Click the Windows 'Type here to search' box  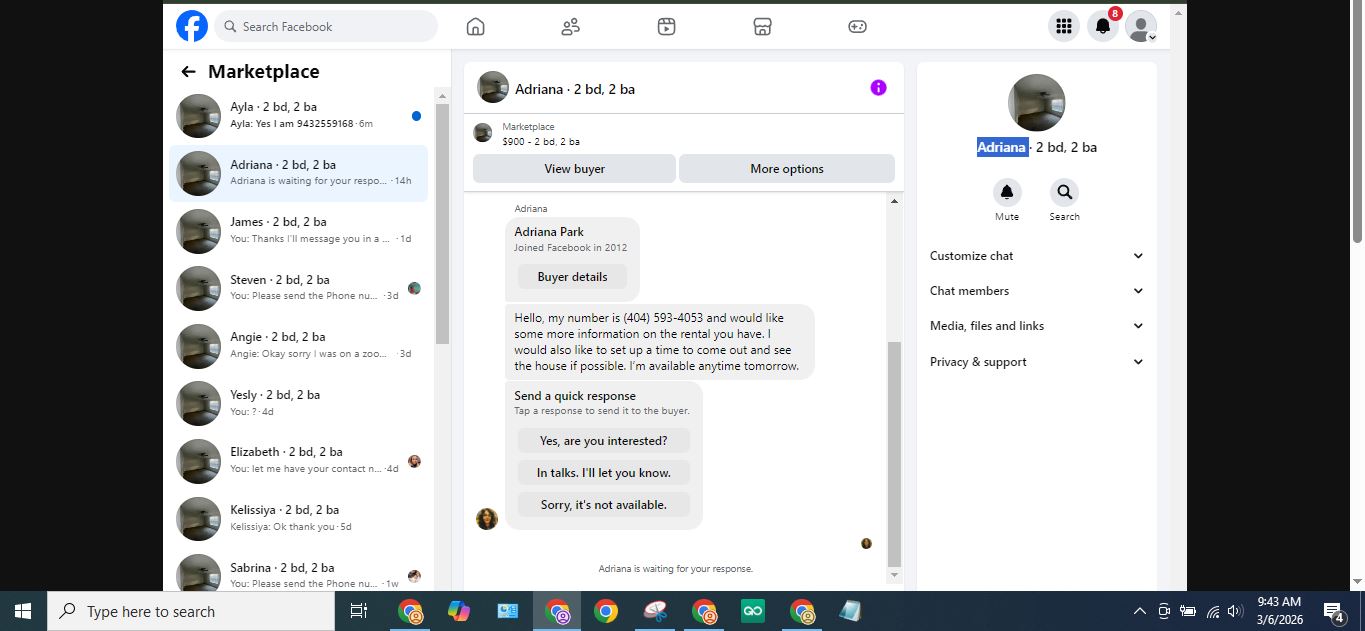pos(191,611)
